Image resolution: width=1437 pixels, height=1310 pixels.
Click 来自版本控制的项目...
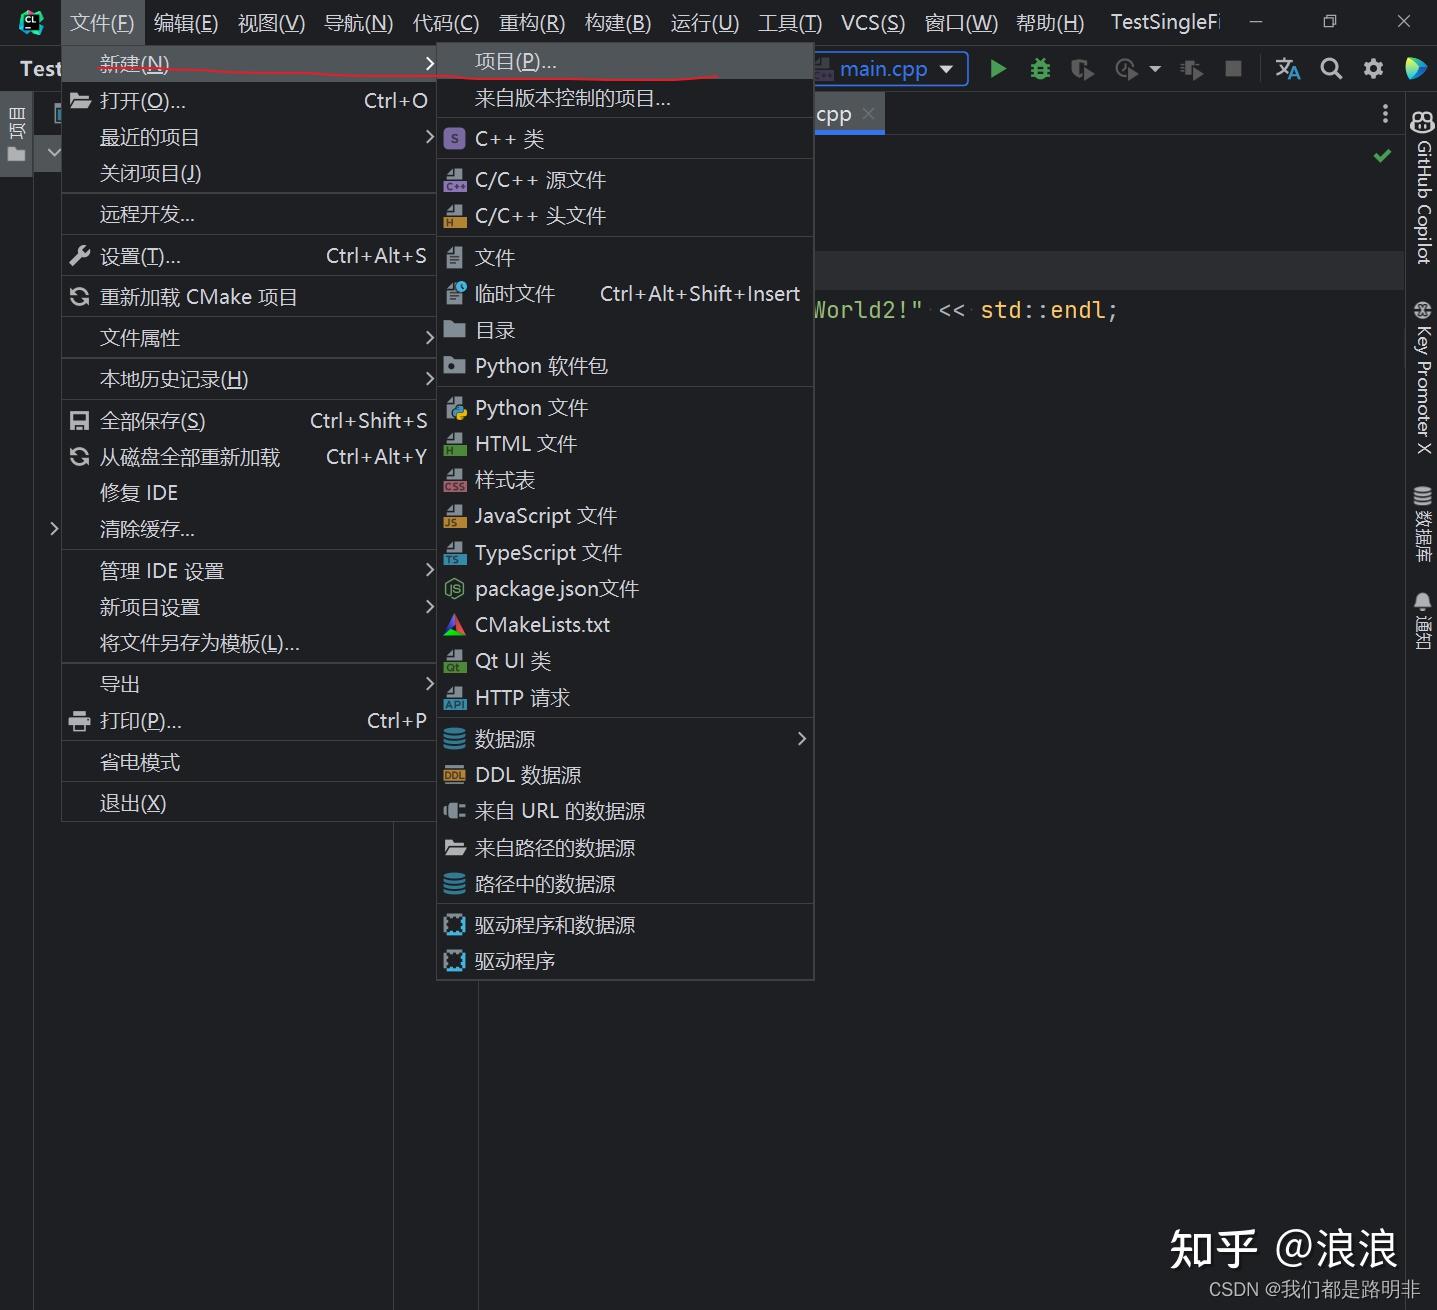(625, 98)
